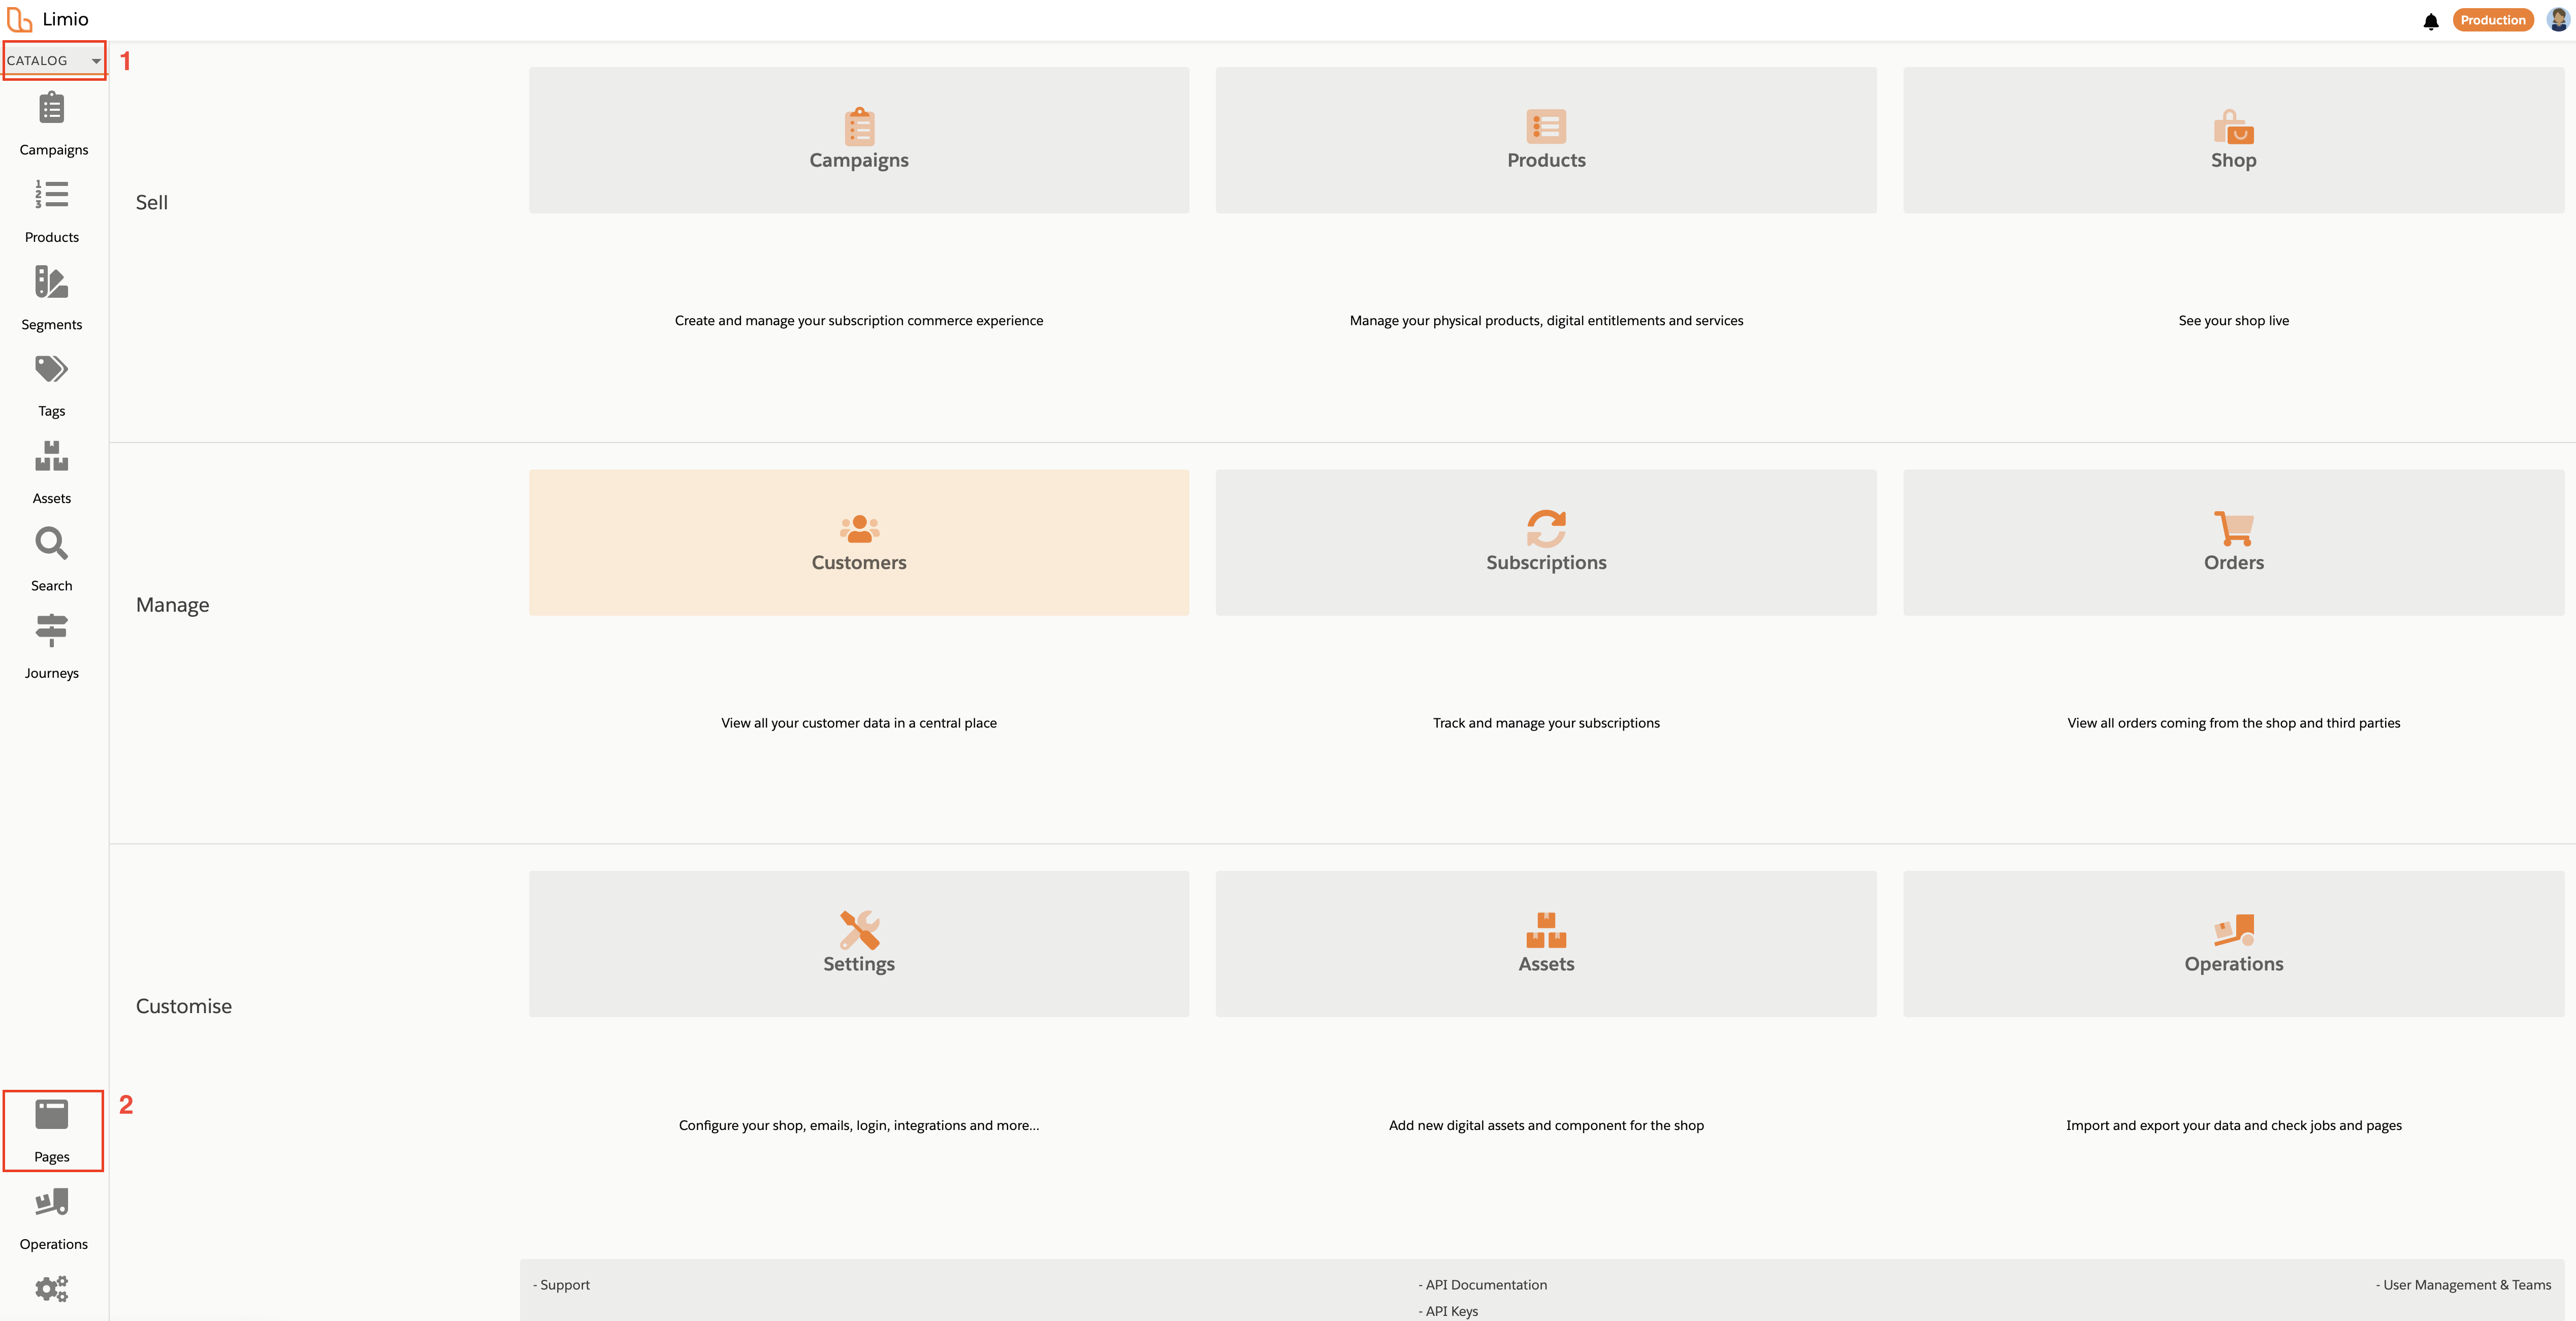Go to Segments in the sidebar
The image size is (2576, 1321).
(x=52, y=299)
